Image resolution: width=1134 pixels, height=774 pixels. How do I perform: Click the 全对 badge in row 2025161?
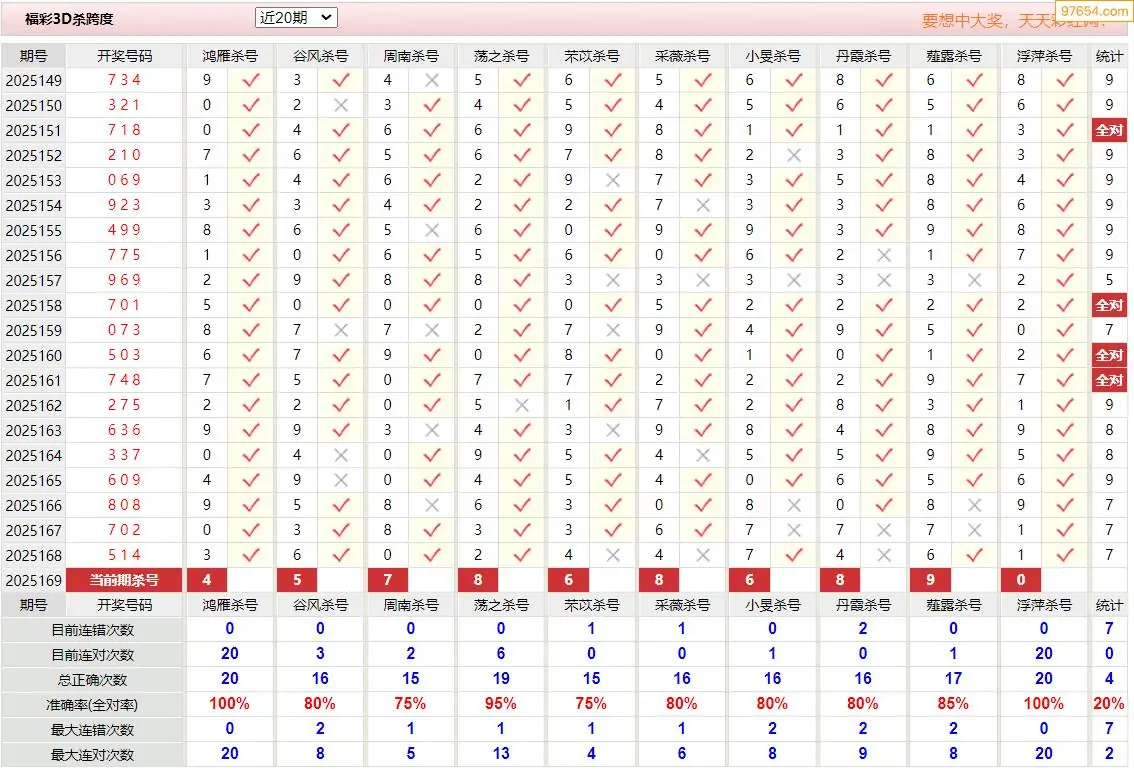(x=1109, y=380)
